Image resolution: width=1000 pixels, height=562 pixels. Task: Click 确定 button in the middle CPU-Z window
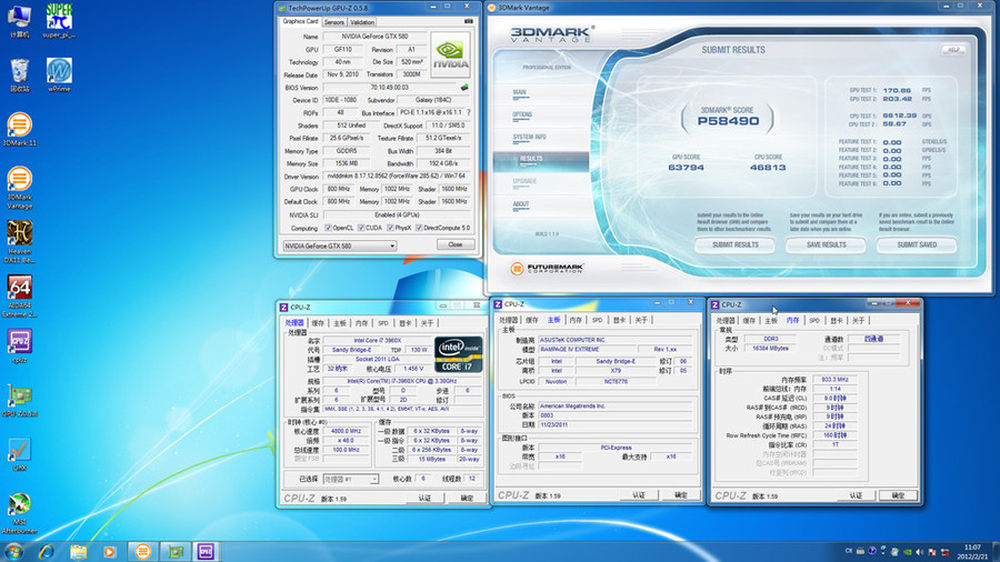(x=680, y=495)
